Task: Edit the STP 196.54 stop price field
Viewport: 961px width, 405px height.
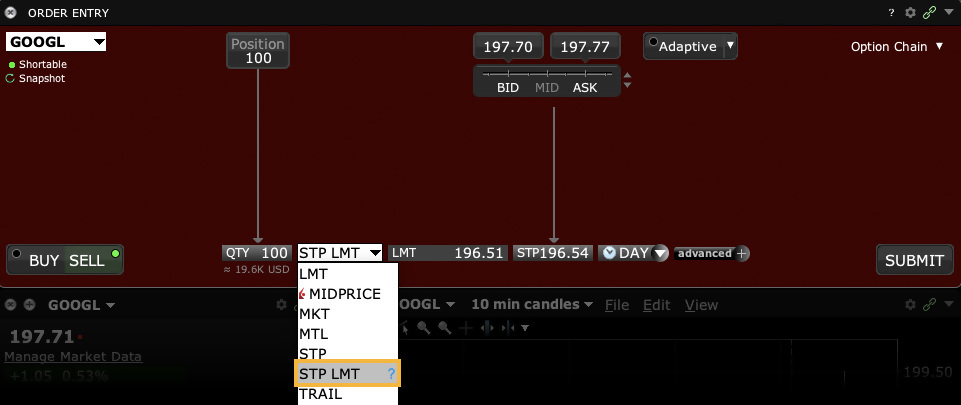Action: tap(553, 253)
